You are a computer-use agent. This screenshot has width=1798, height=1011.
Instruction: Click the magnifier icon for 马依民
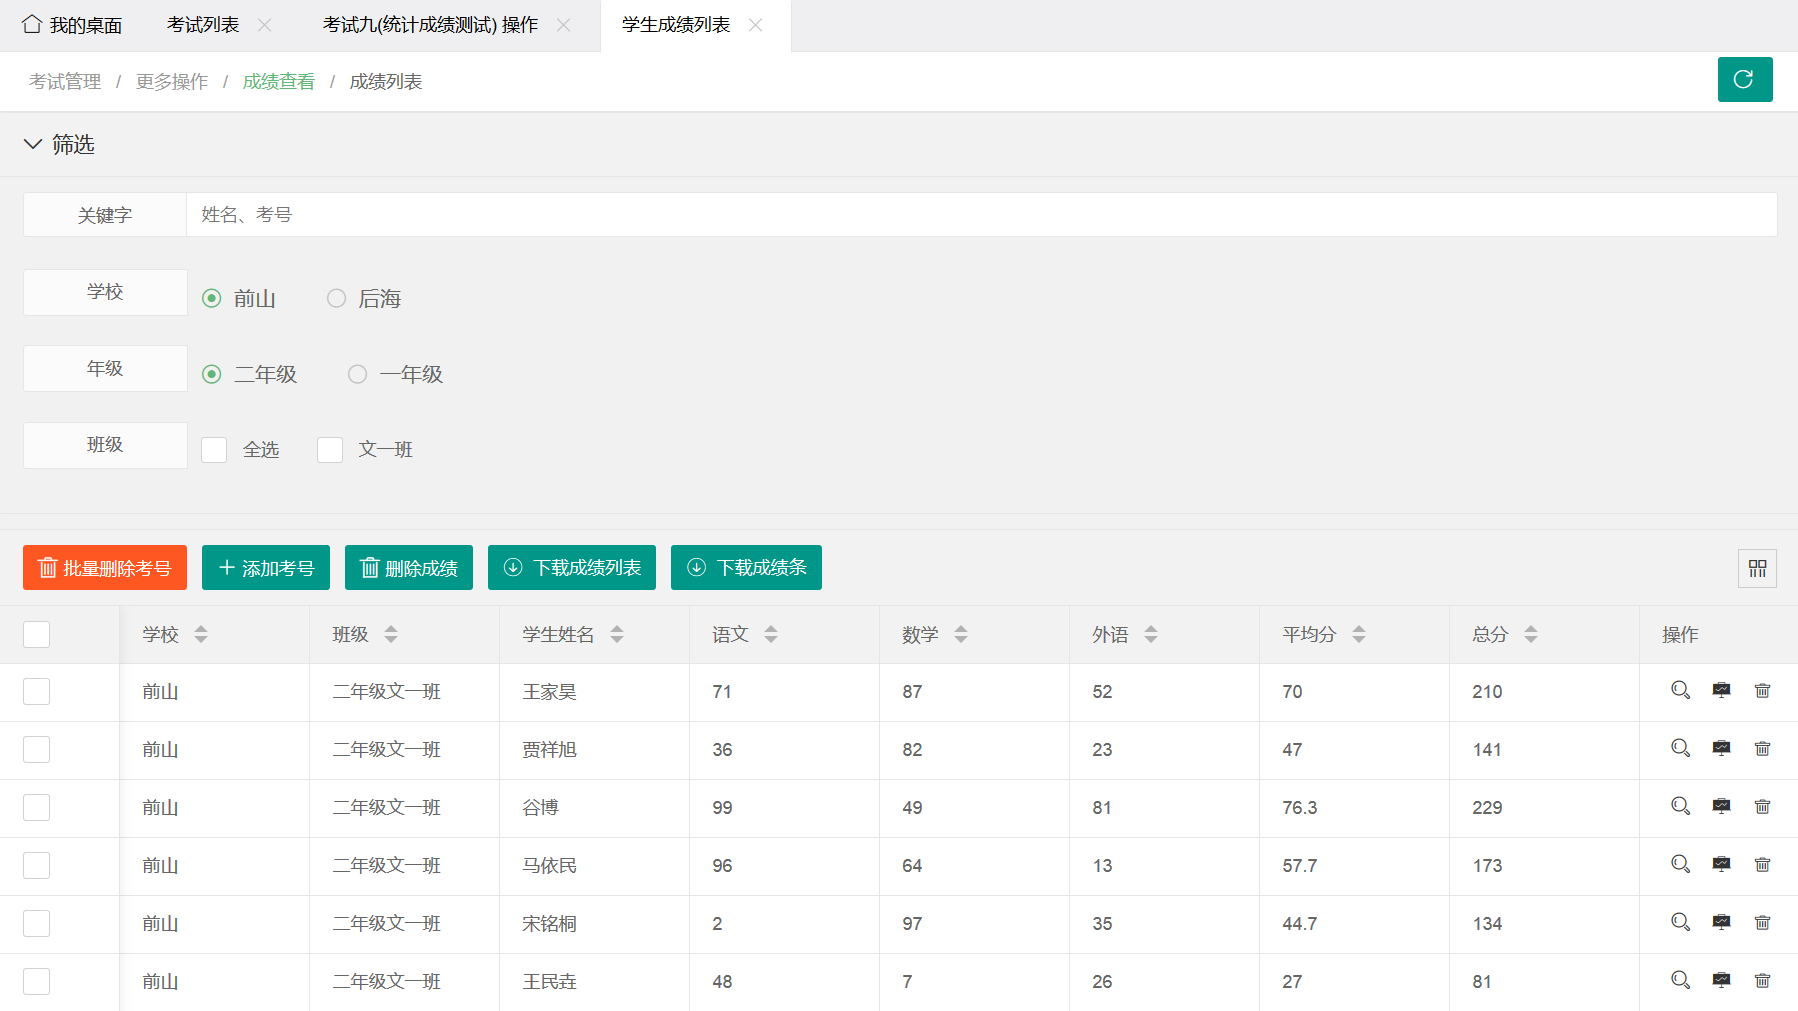pos(1680,865)
